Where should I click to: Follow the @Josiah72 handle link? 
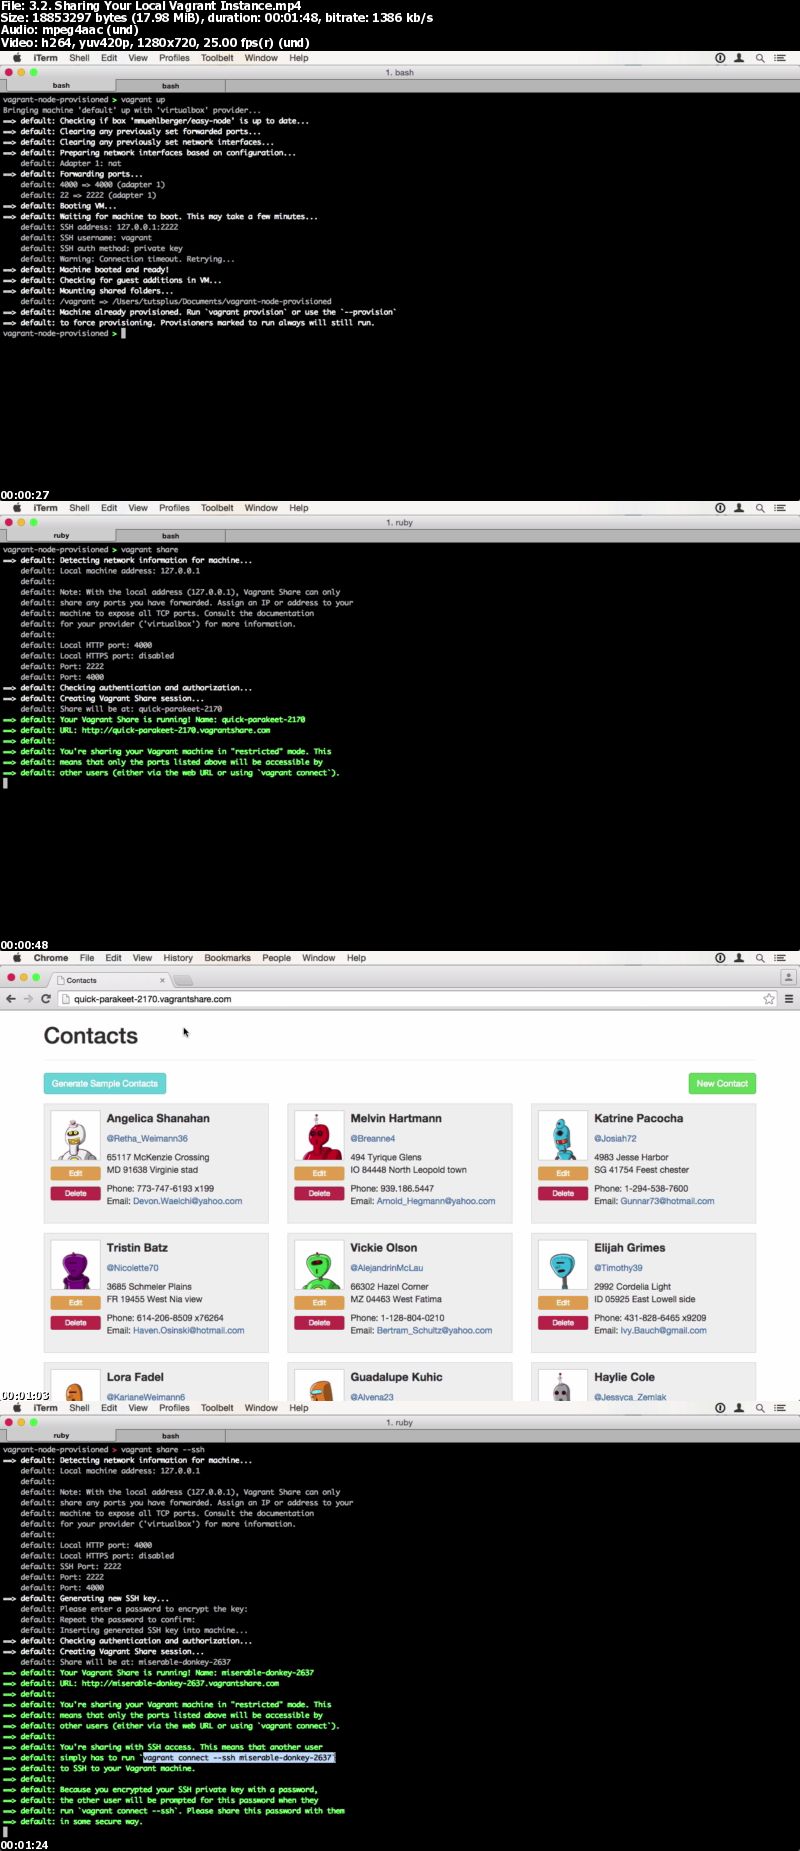[615, 1138]
